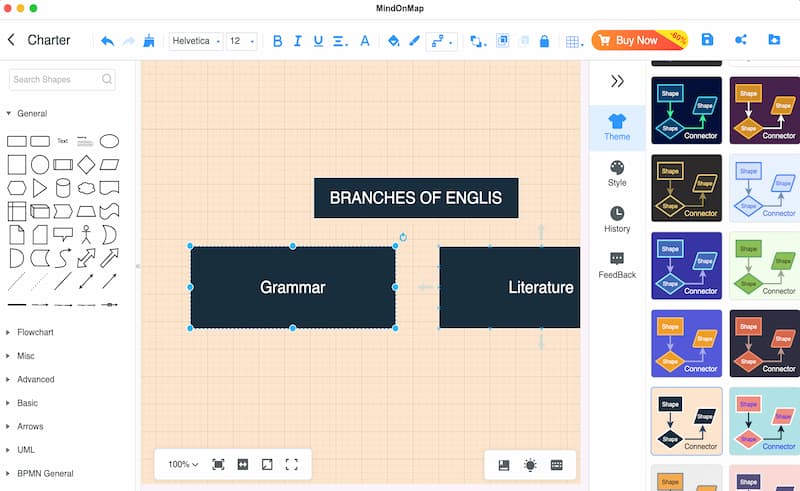Share the diagram

pos(741,40)
